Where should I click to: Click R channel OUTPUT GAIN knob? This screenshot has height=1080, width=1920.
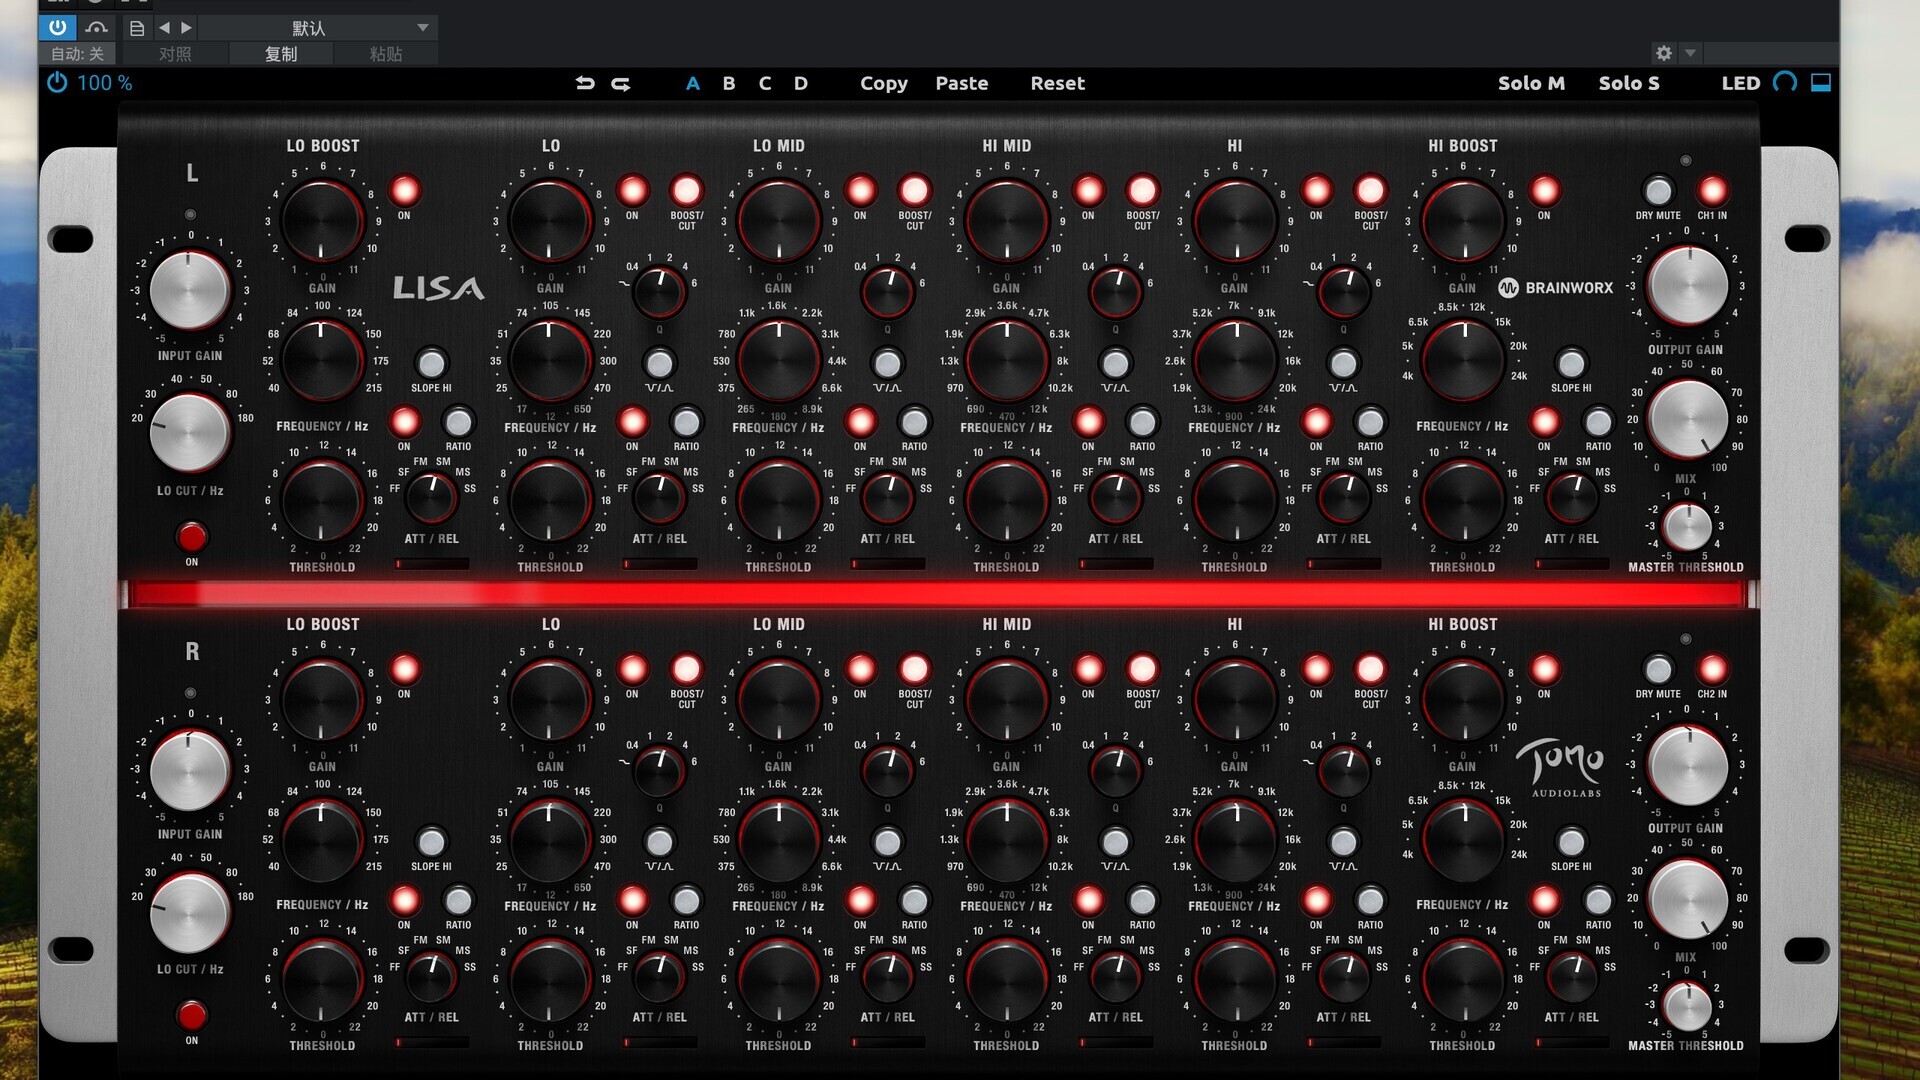[1688, 764]
